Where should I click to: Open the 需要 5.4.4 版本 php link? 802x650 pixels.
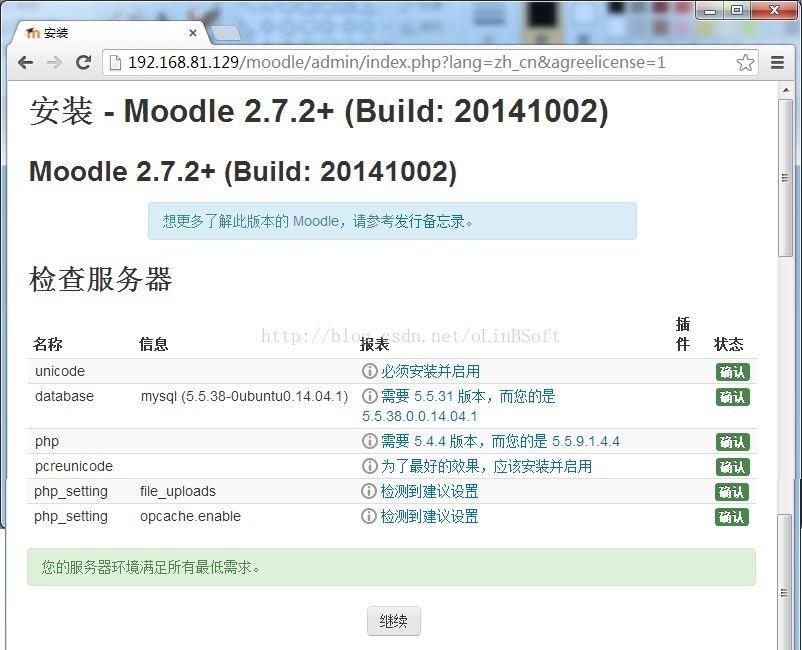point(500,441)
